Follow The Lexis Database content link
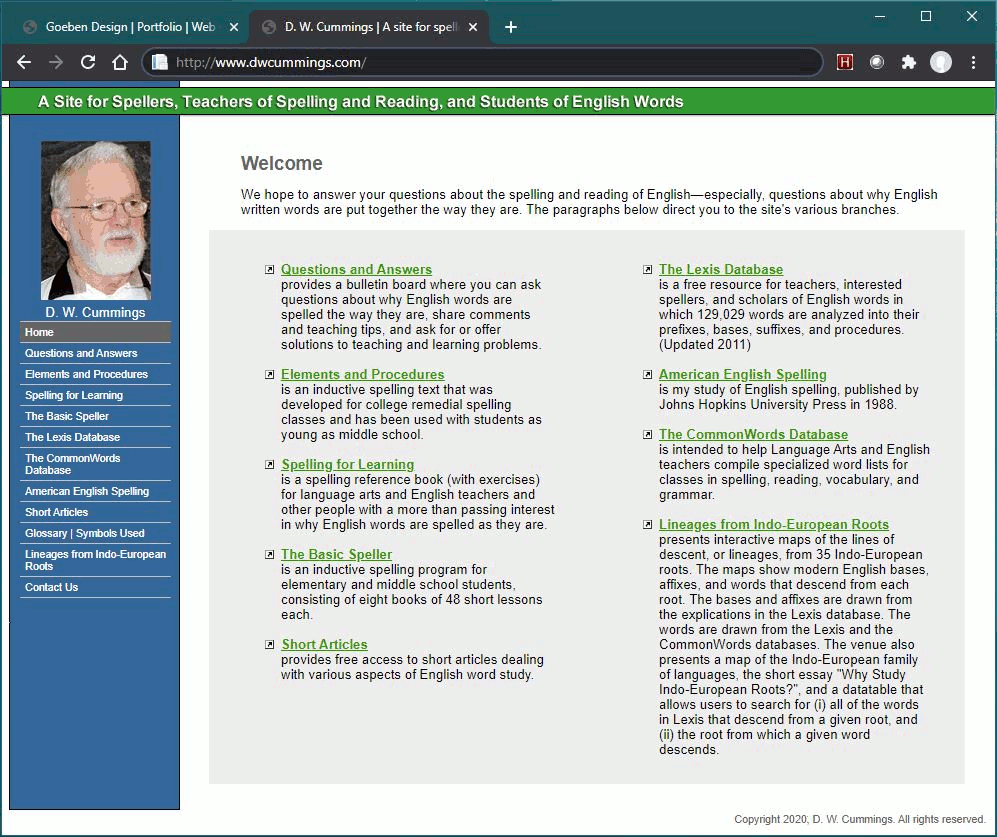This screenshot has height=837, width=997. click(721, 270)
